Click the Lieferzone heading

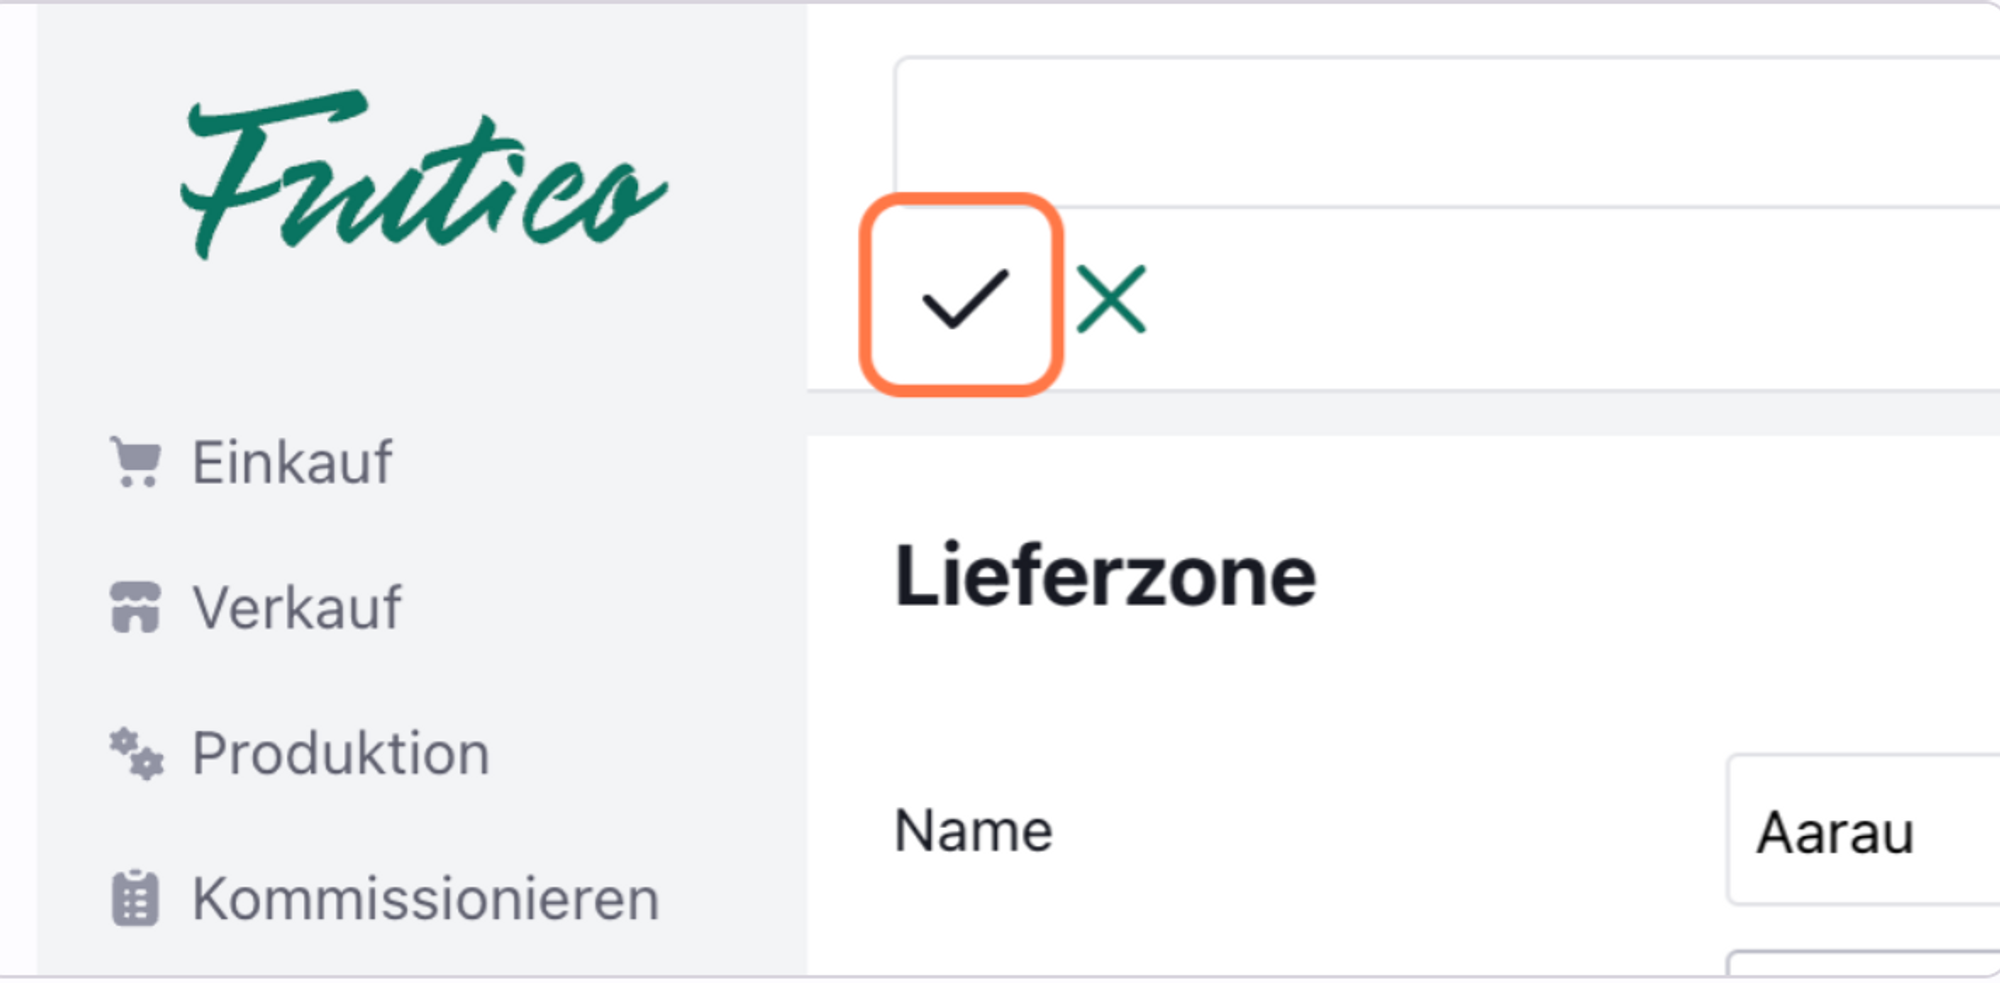[x=1104, y=576]
